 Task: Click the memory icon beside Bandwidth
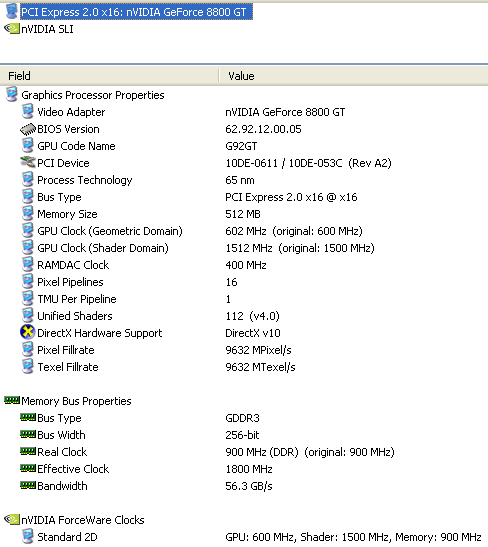pyautogui.click(x=28, y=485)
